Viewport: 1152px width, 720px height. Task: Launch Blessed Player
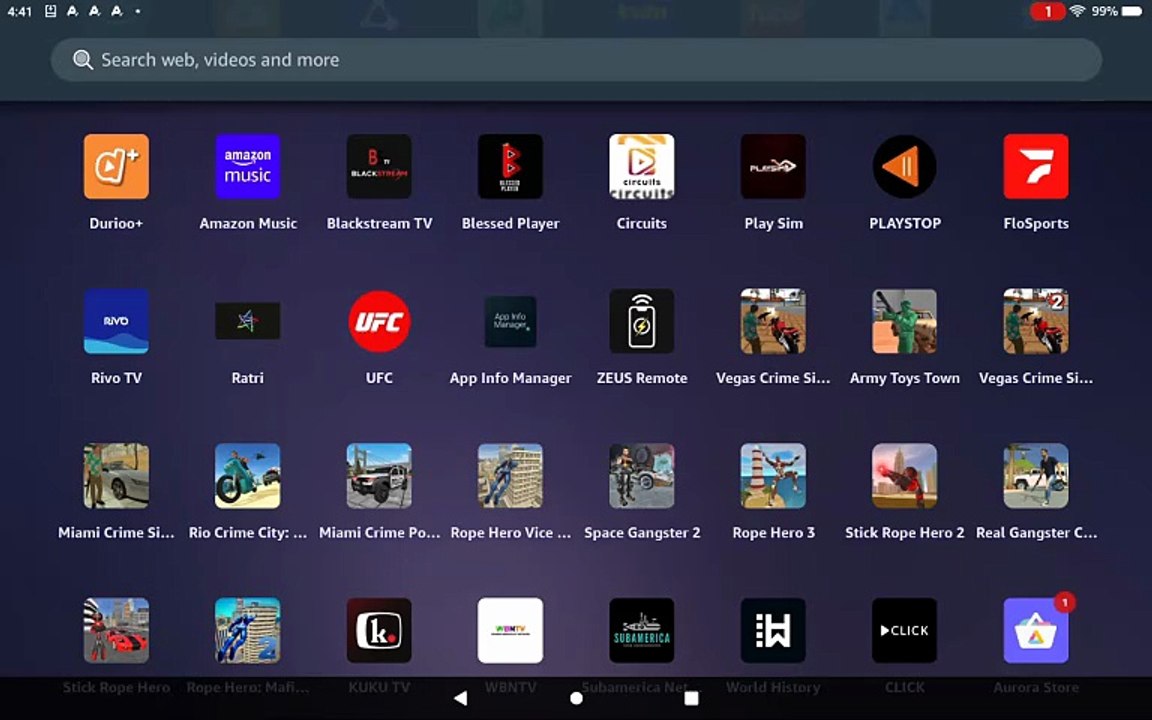coord(510,167)
